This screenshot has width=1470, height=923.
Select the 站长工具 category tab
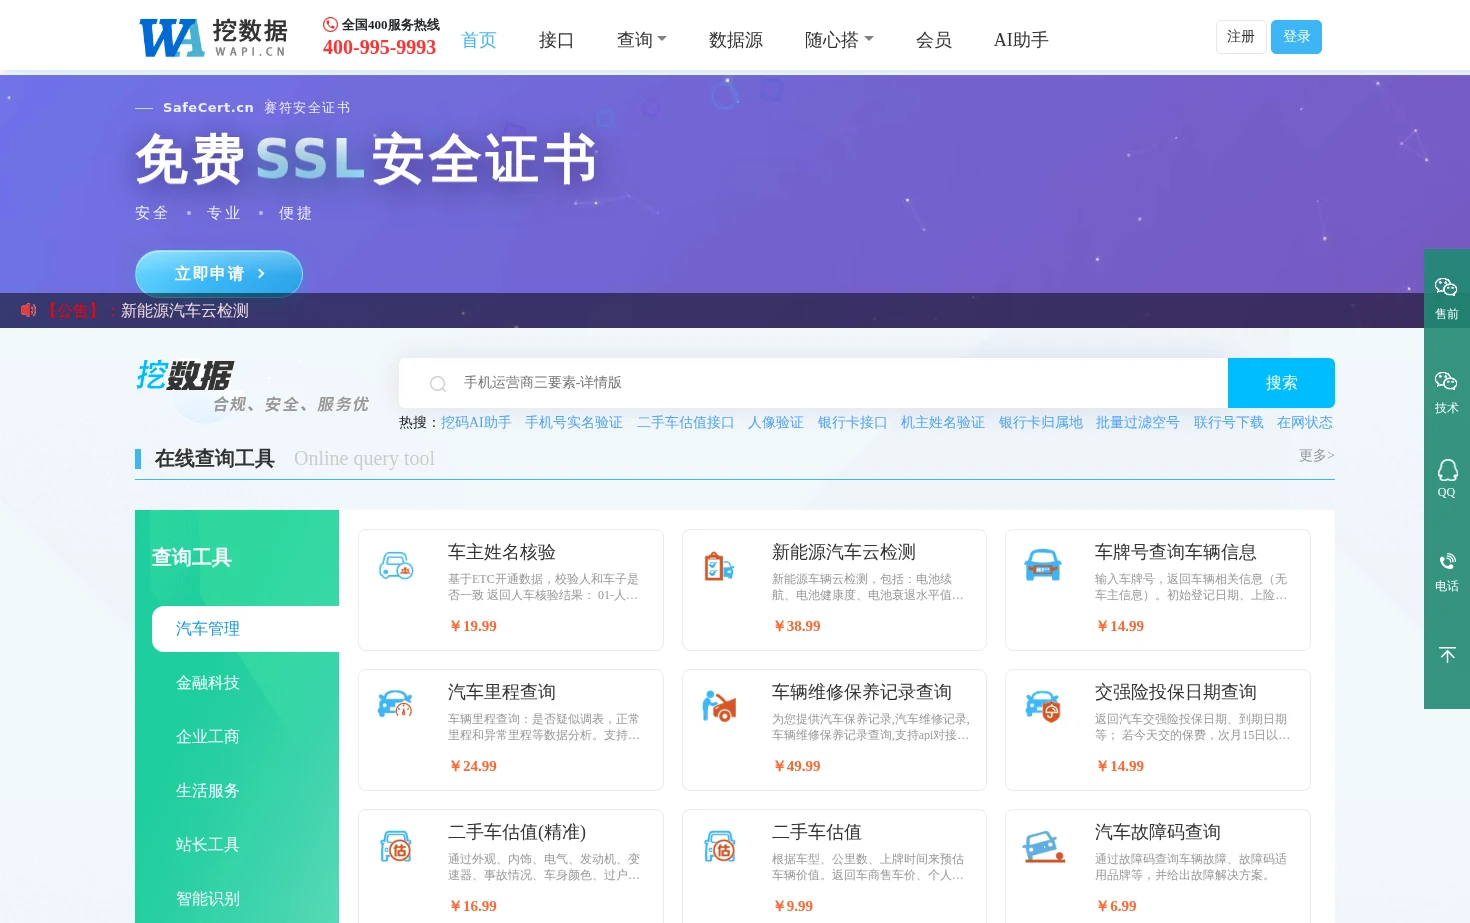click(x=208, y=845)
